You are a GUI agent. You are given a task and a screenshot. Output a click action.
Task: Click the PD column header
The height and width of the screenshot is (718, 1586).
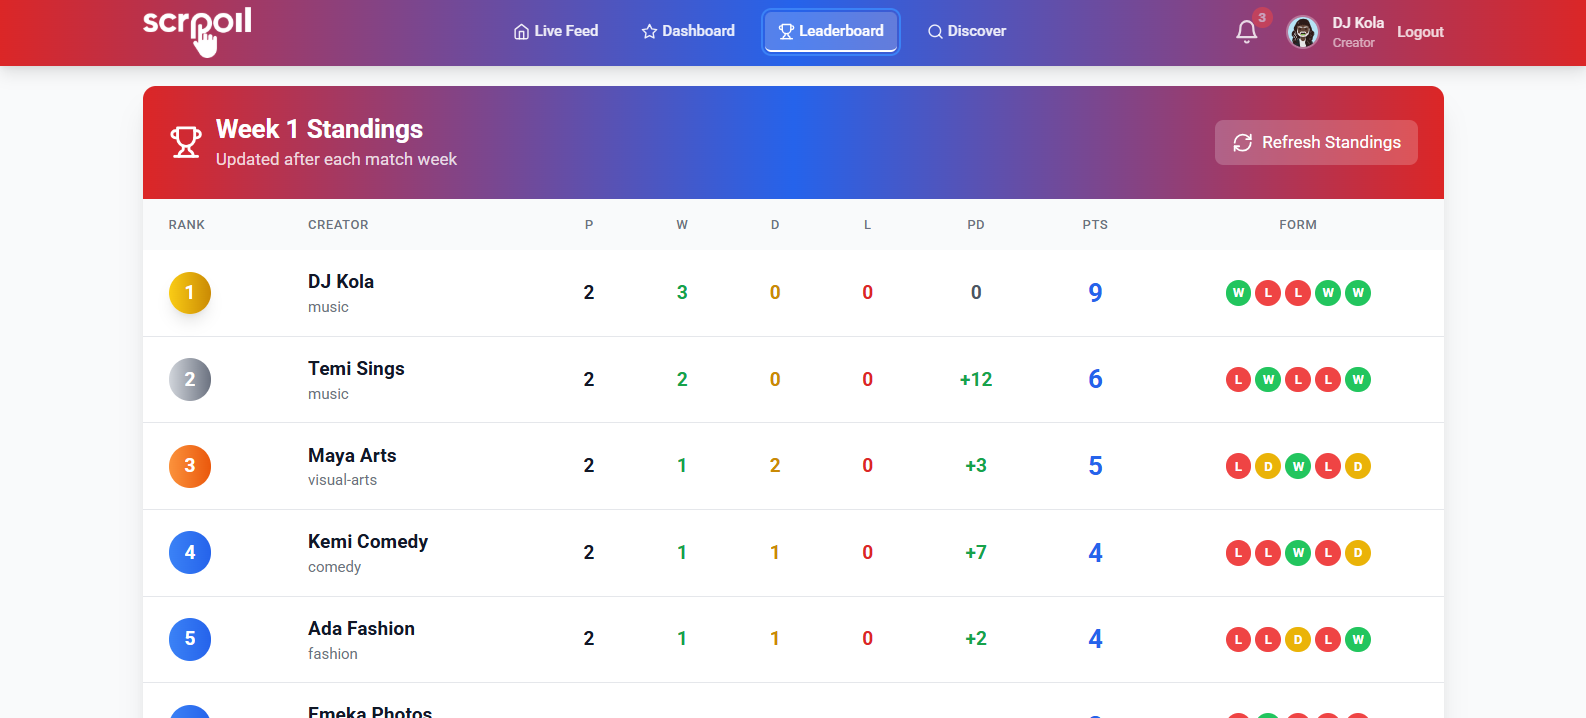(x=976, y=225)
